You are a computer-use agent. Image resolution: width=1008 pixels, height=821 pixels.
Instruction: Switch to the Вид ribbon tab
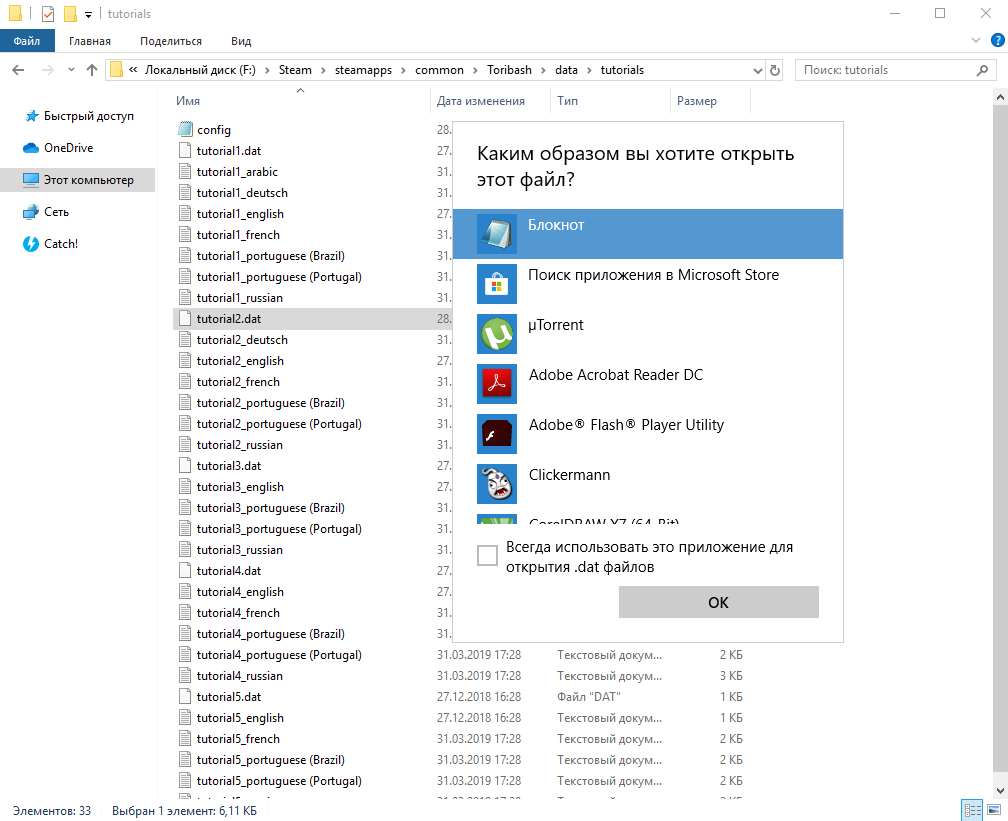(x=241, y=41)
